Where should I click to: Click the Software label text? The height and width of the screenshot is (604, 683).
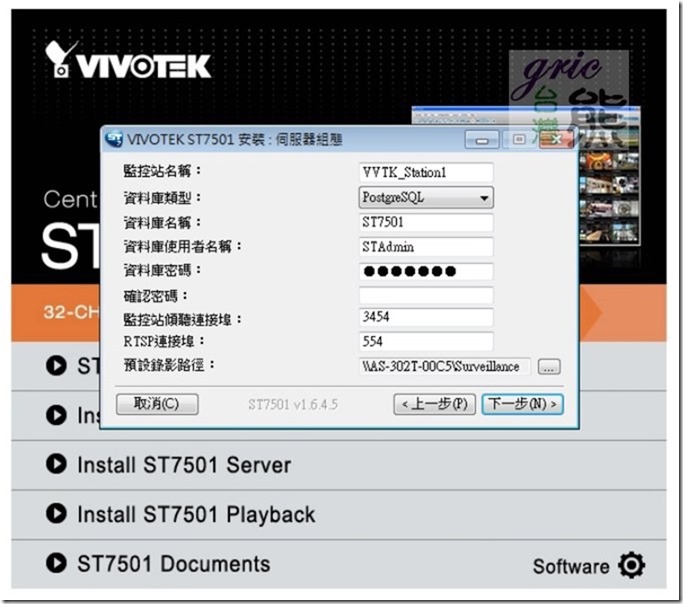click(x=571, y=567)
